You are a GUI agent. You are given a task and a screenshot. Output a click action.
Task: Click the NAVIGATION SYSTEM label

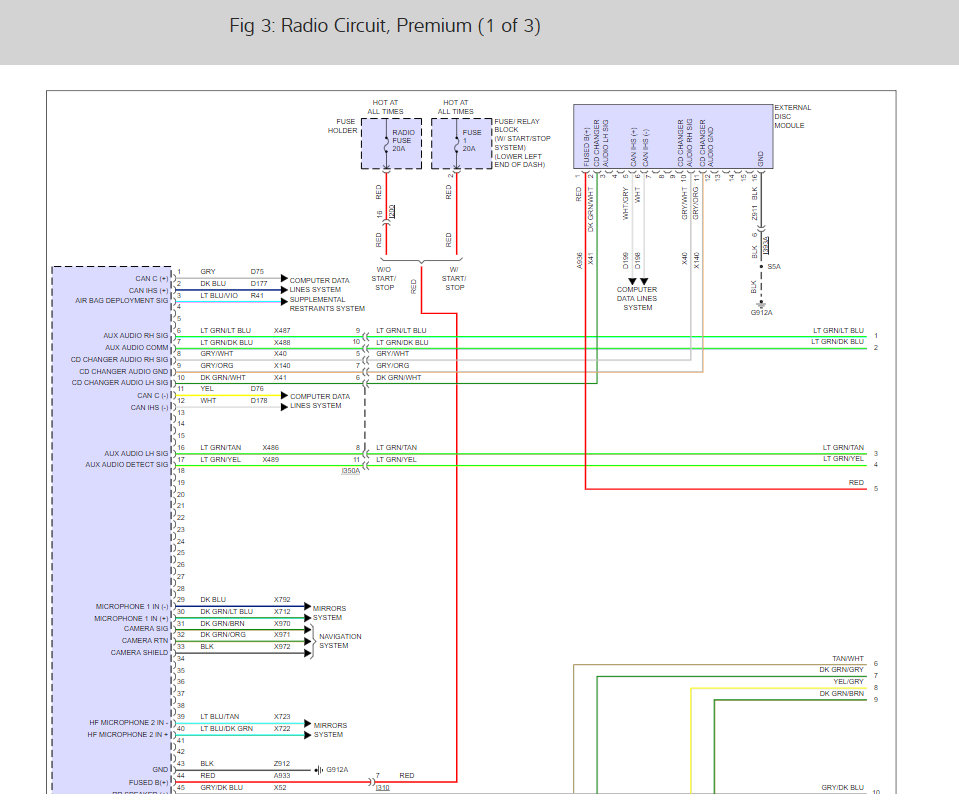[x=340, y=641]
